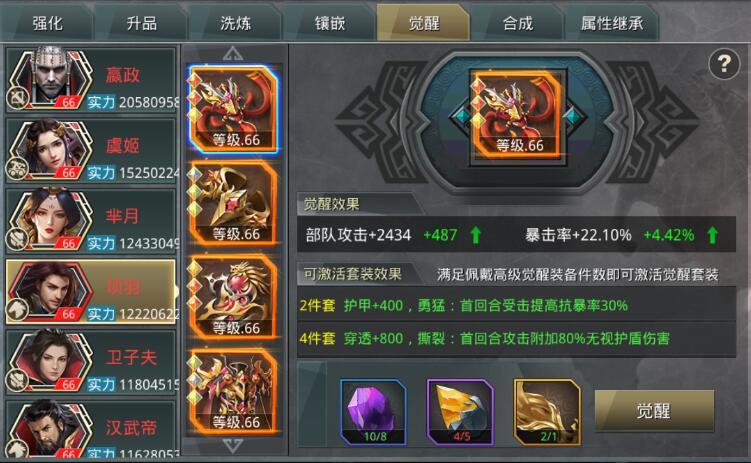Select the golden horn material 2/1
The width and height of the screenshot is (751, 463).
(x=546, y=412)
